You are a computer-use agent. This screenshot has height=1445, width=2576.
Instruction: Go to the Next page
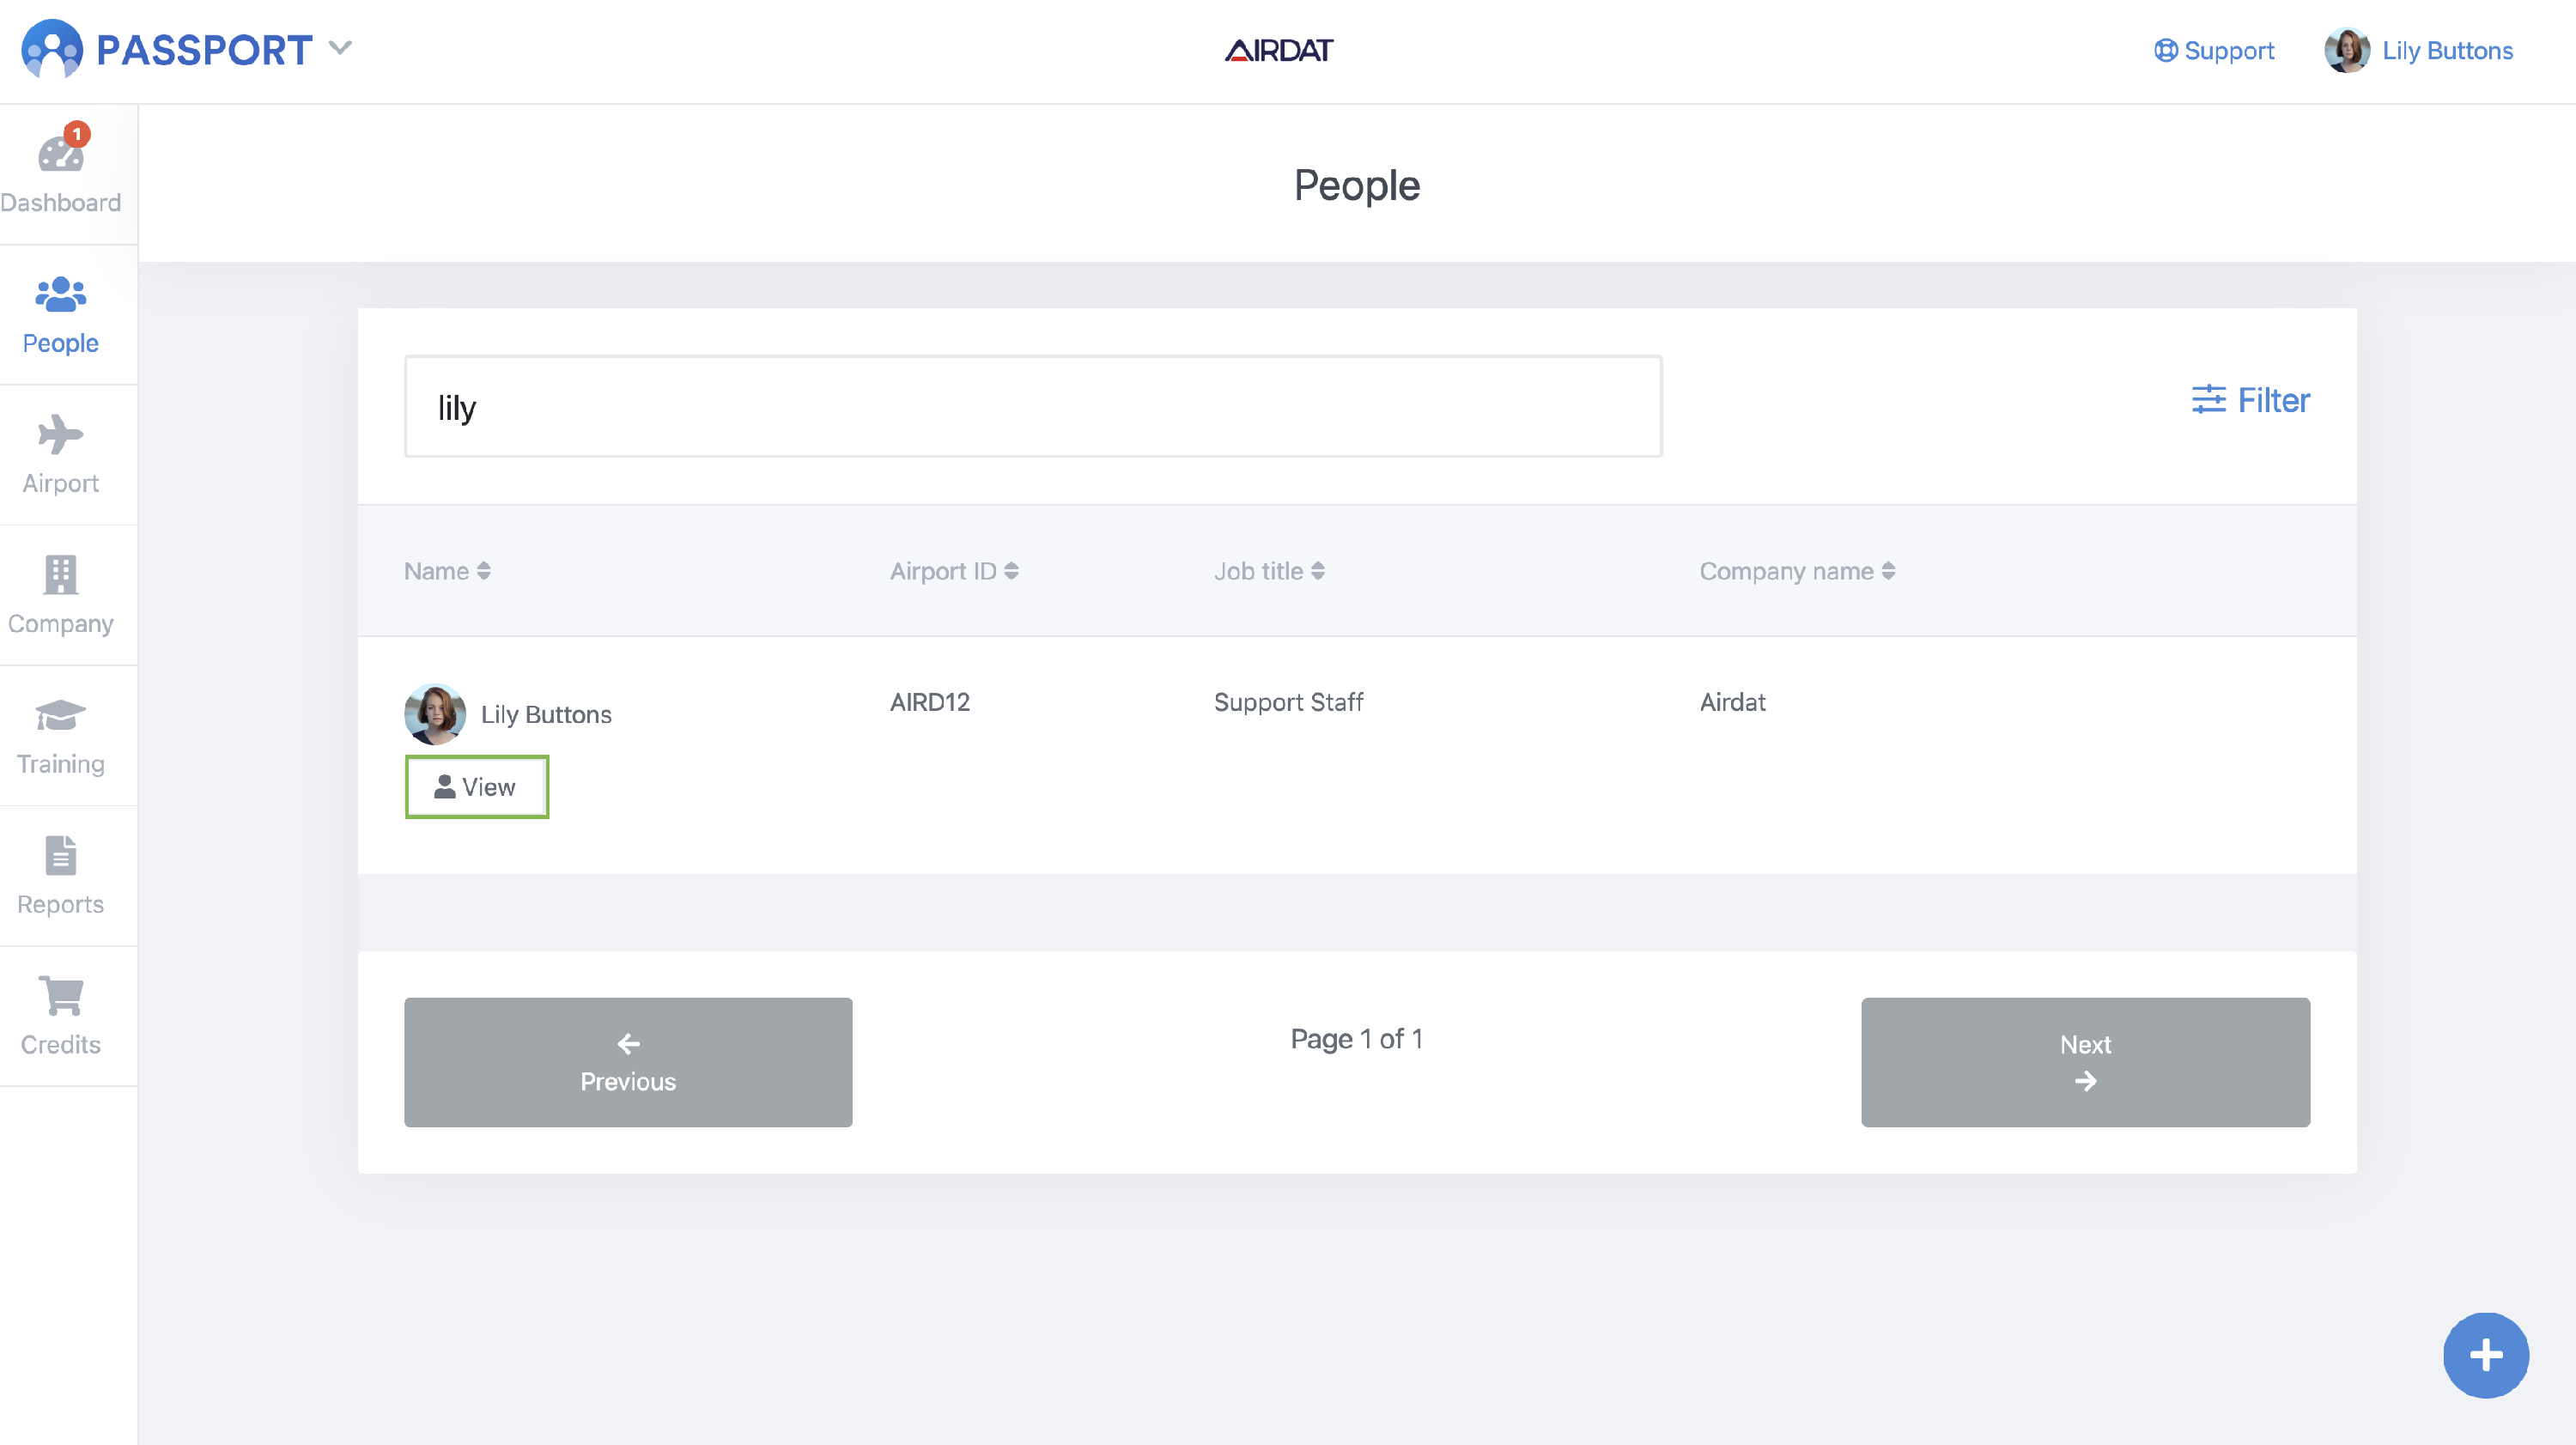pyautogui.click(x=2085, y=1062)
